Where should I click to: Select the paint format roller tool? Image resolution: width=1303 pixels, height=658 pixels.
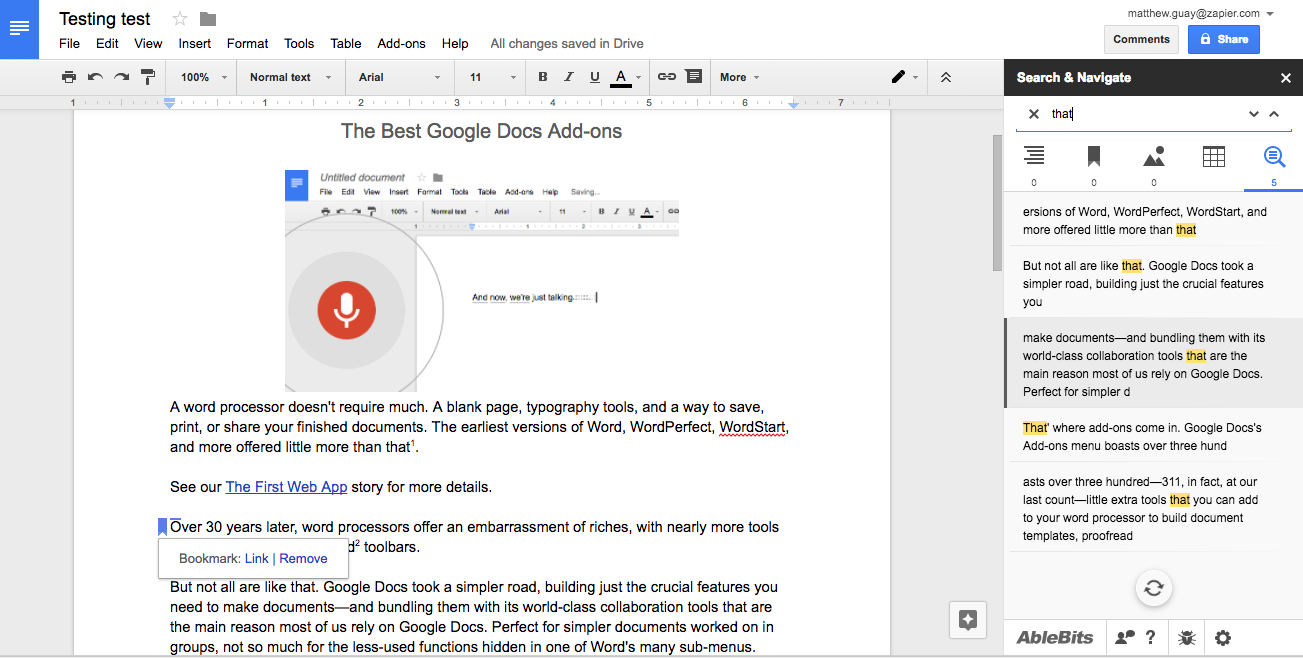(148, 77)
